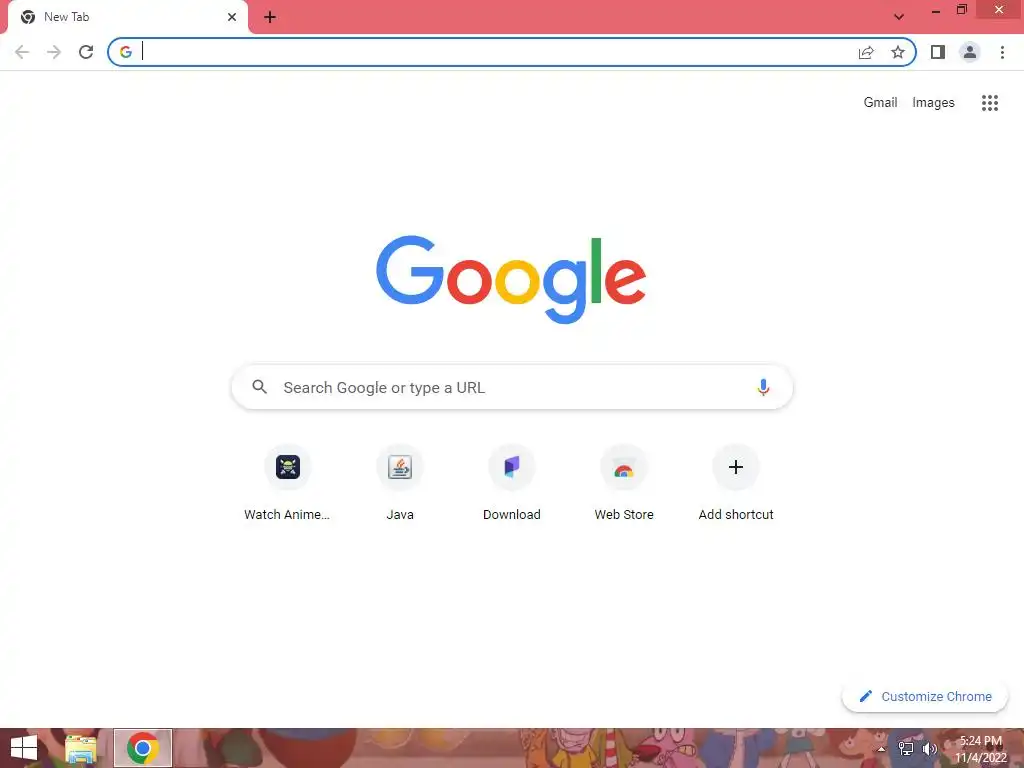The image size is (1024, 768).
Task: Click the magnifier icon in search box
Action: pos(259,387)
